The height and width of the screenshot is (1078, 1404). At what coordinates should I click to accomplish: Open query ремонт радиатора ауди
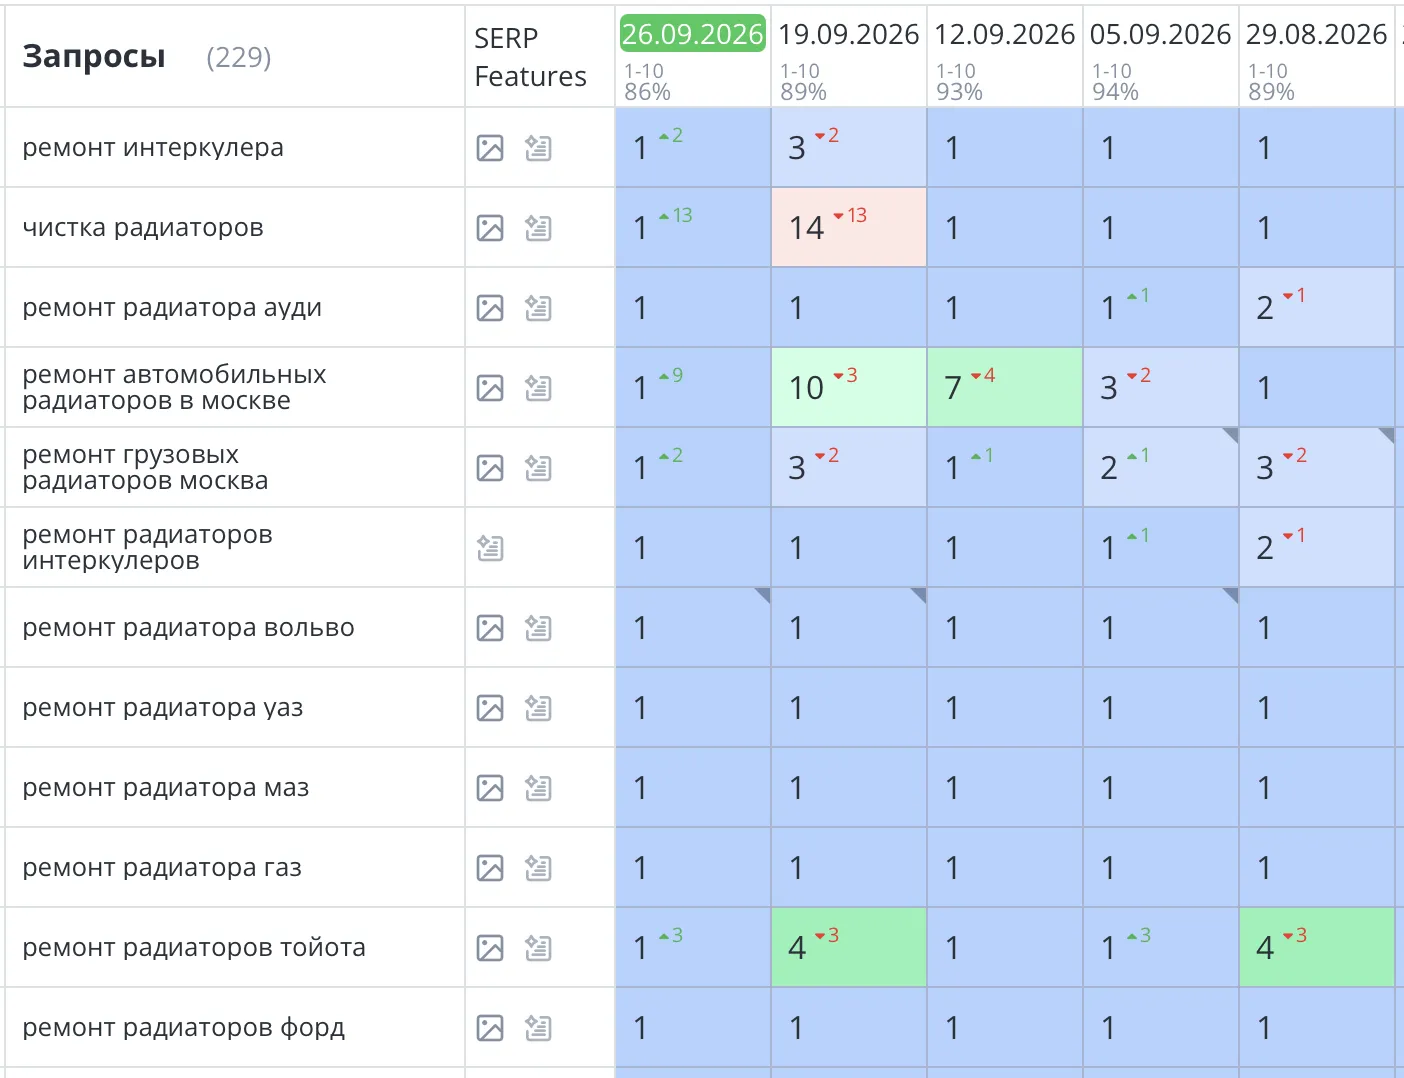pyautogui.click(x=172, y=308)
